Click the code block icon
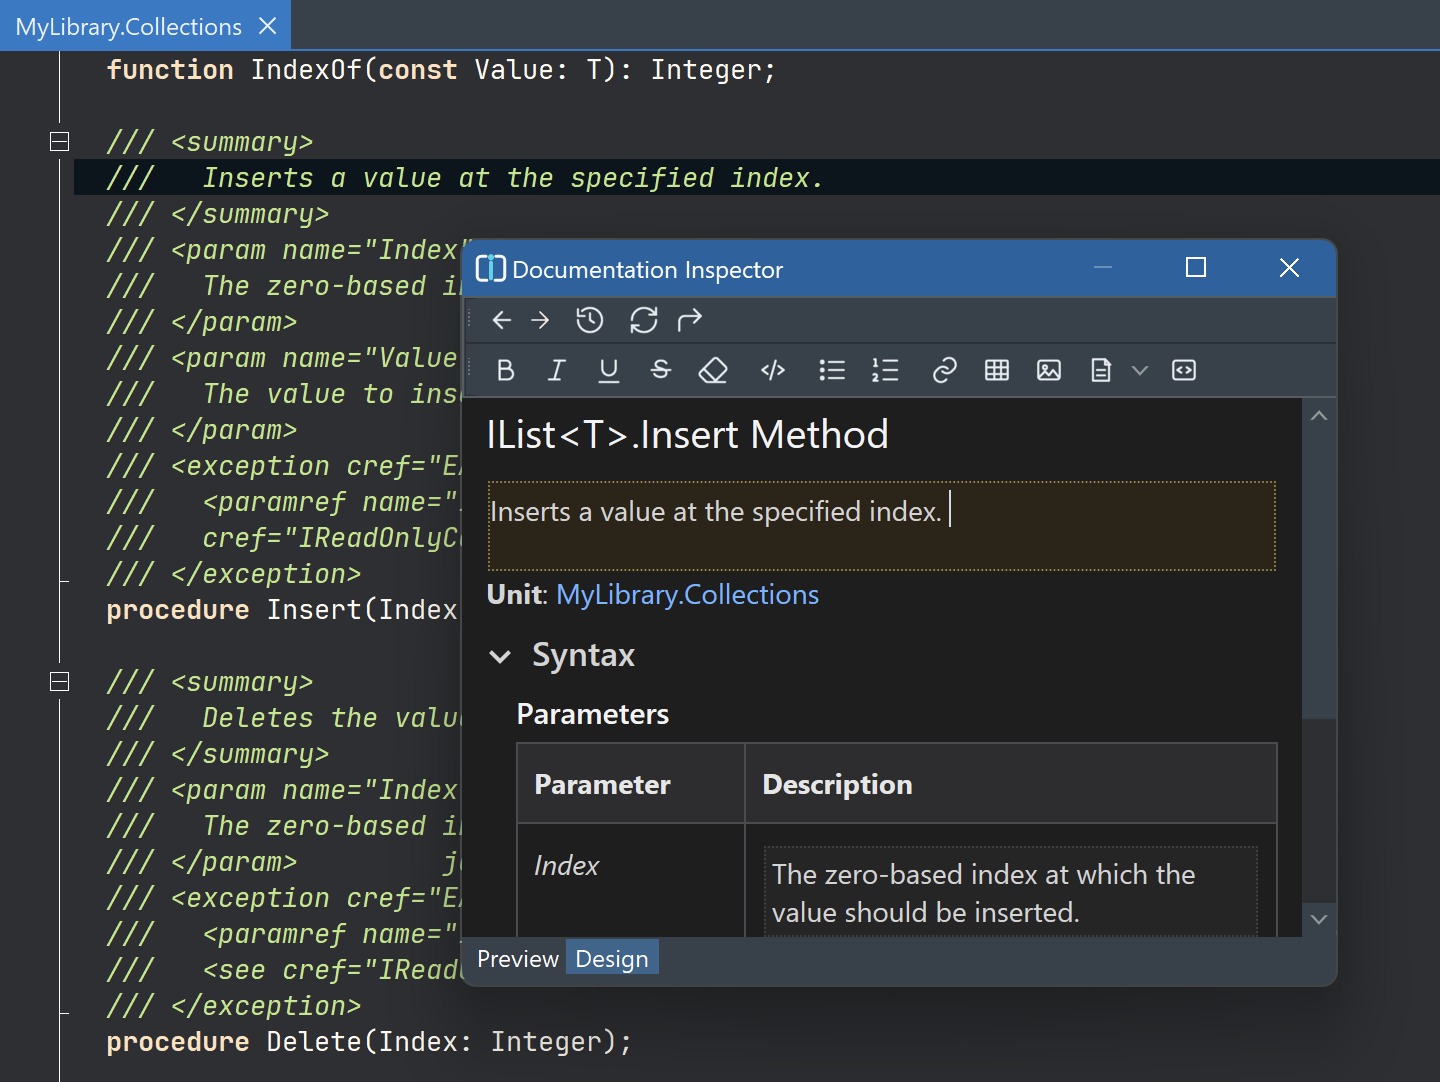This screenshot has height=1082, width=1440. 1184,371
